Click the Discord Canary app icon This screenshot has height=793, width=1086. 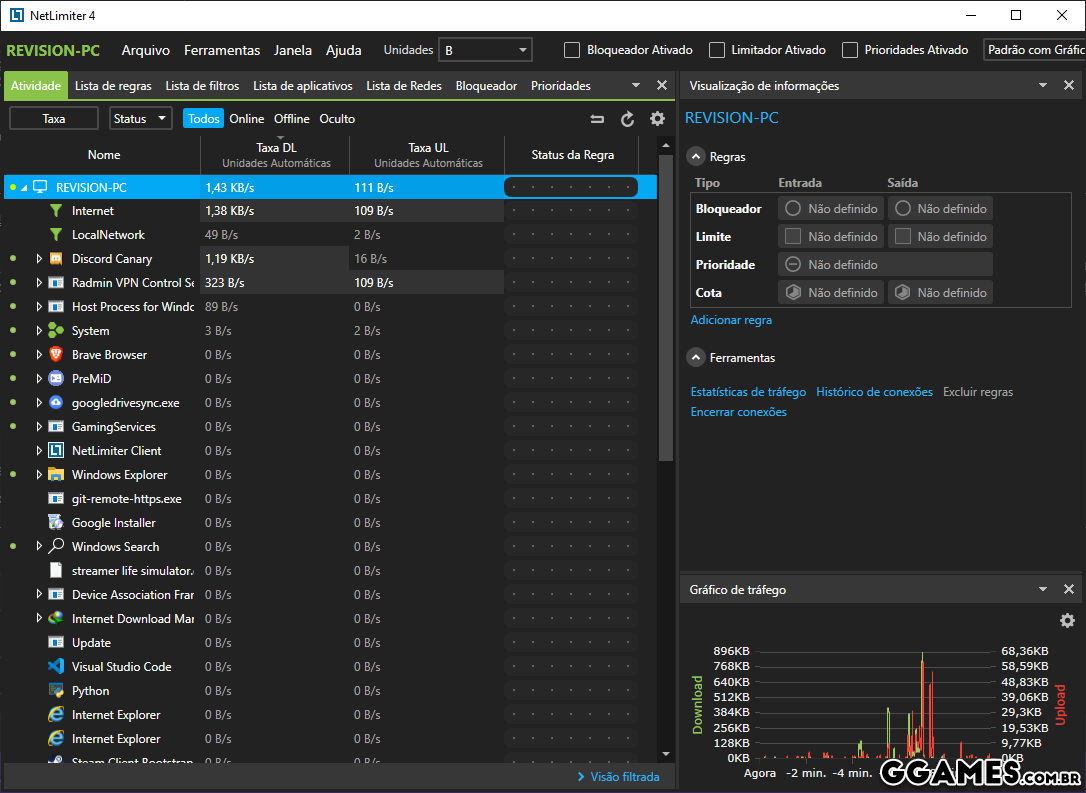[x=56, y=259]
